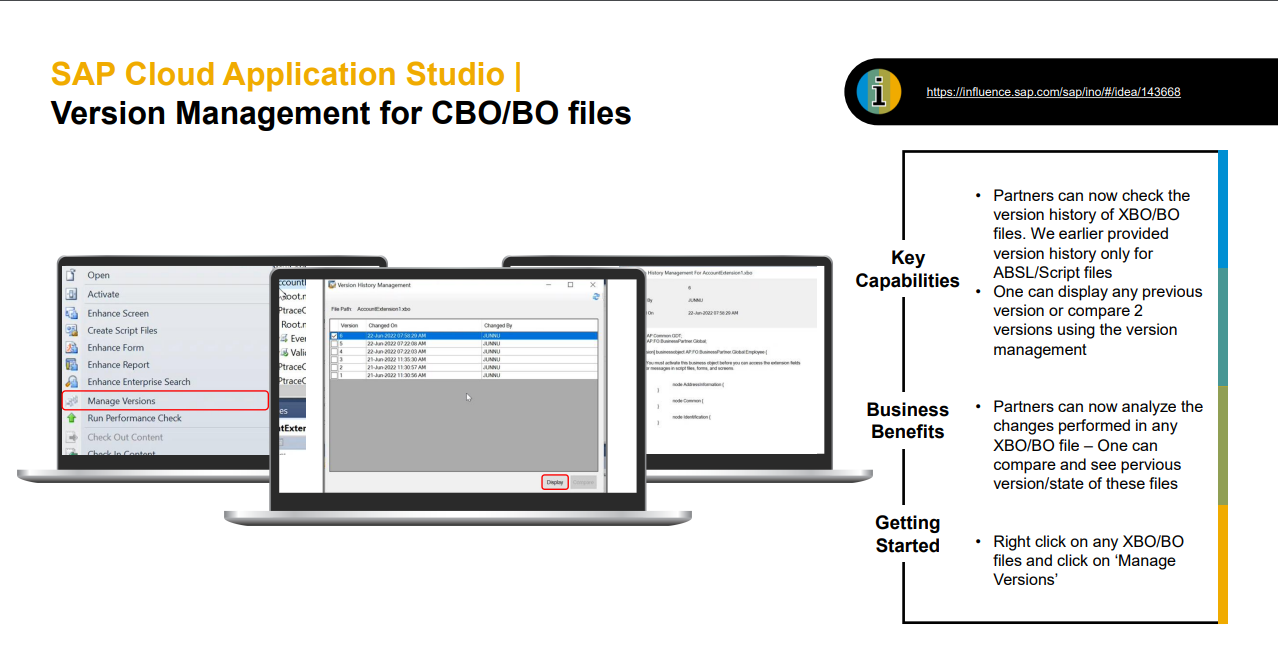Choose Run Performance Check entry
Viewport: 1278px width, 662px height.
134,418
